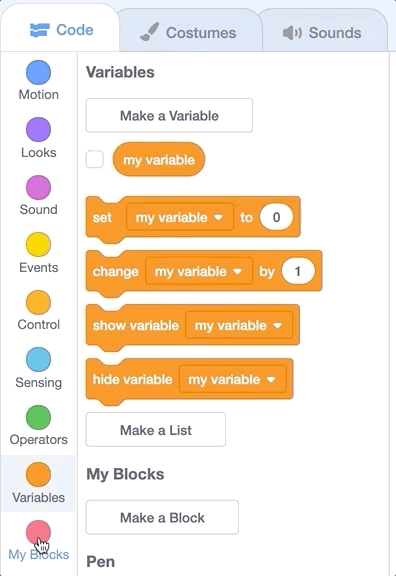
Task: Jump to the green Operators category
Action: click(38, 417)
